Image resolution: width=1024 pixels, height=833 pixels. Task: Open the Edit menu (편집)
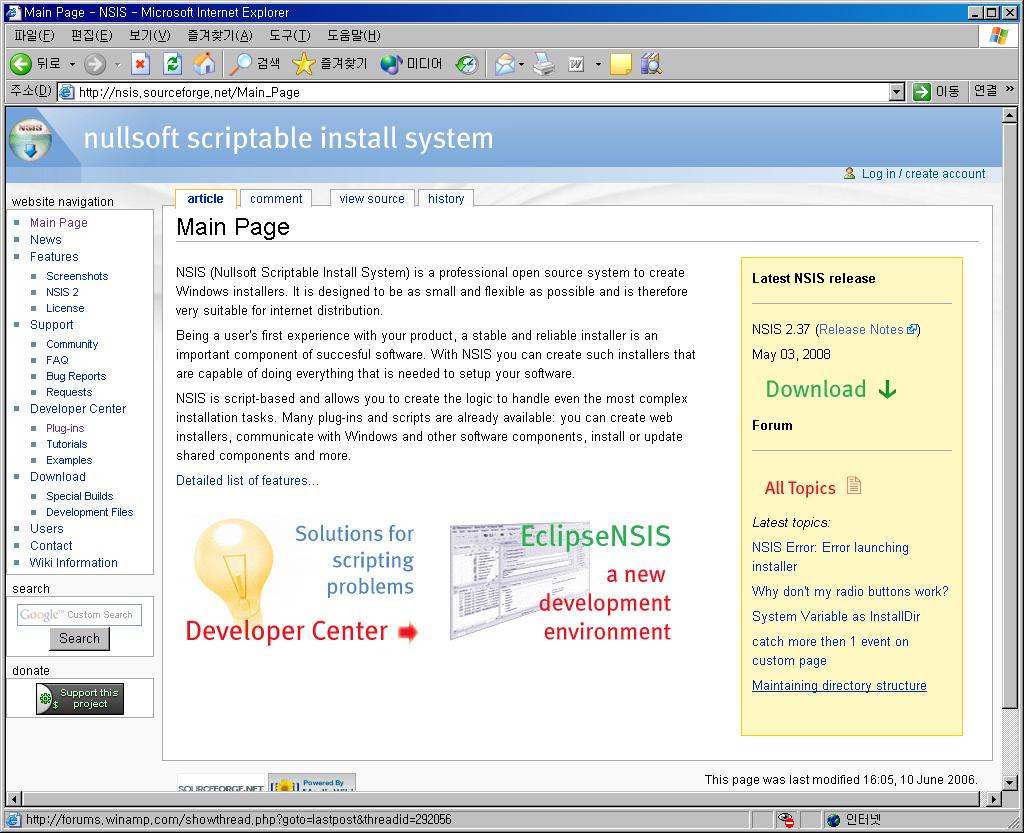(x=91, y=35)
